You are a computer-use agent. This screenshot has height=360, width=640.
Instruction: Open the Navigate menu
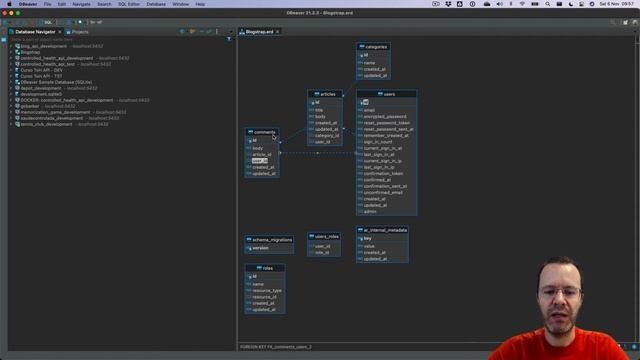(81, 4)
